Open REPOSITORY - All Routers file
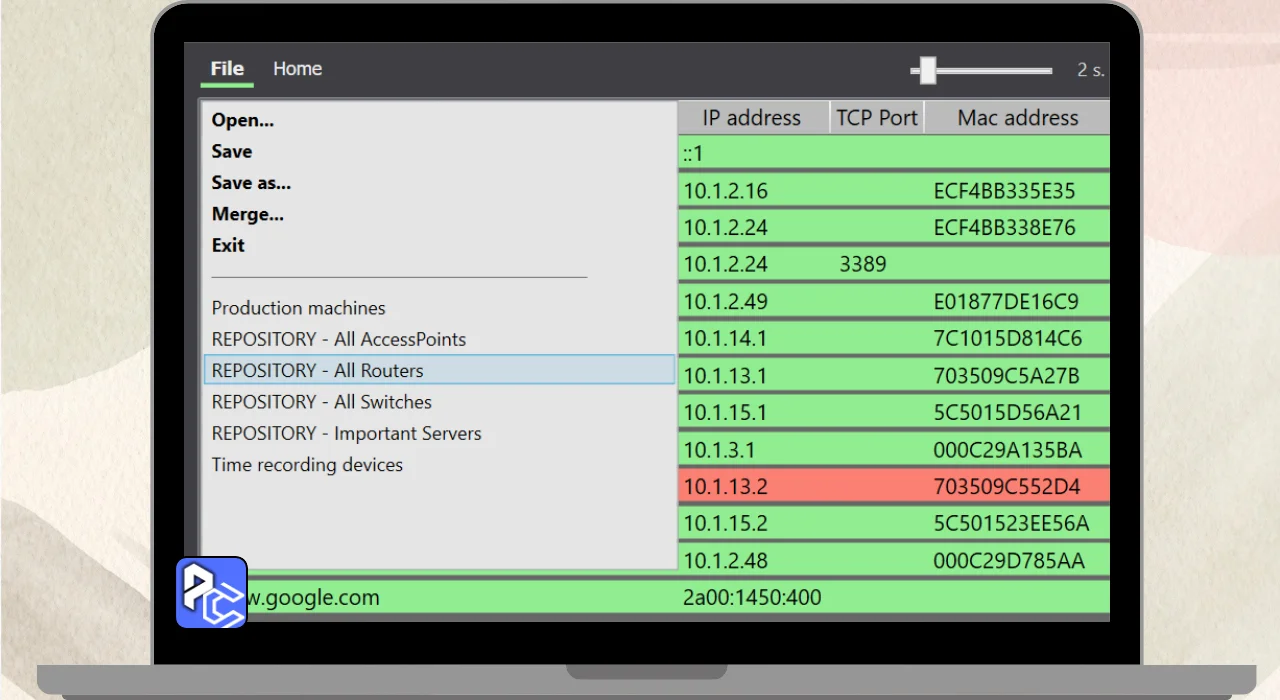 (318, 370)
